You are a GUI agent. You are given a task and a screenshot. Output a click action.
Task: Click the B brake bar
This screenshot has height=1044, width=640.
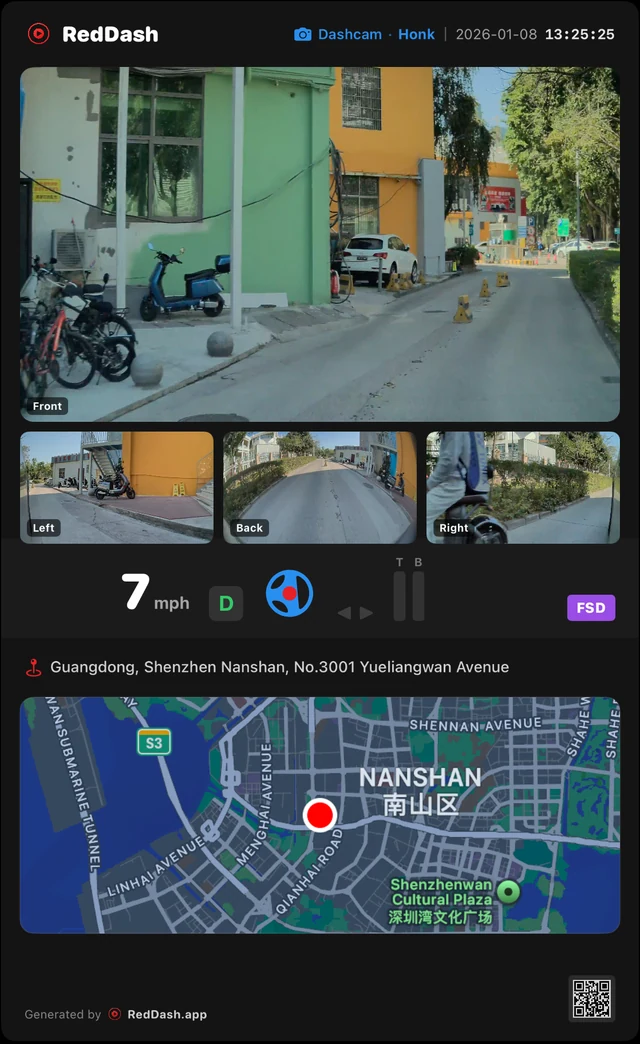tap(418, 595)
